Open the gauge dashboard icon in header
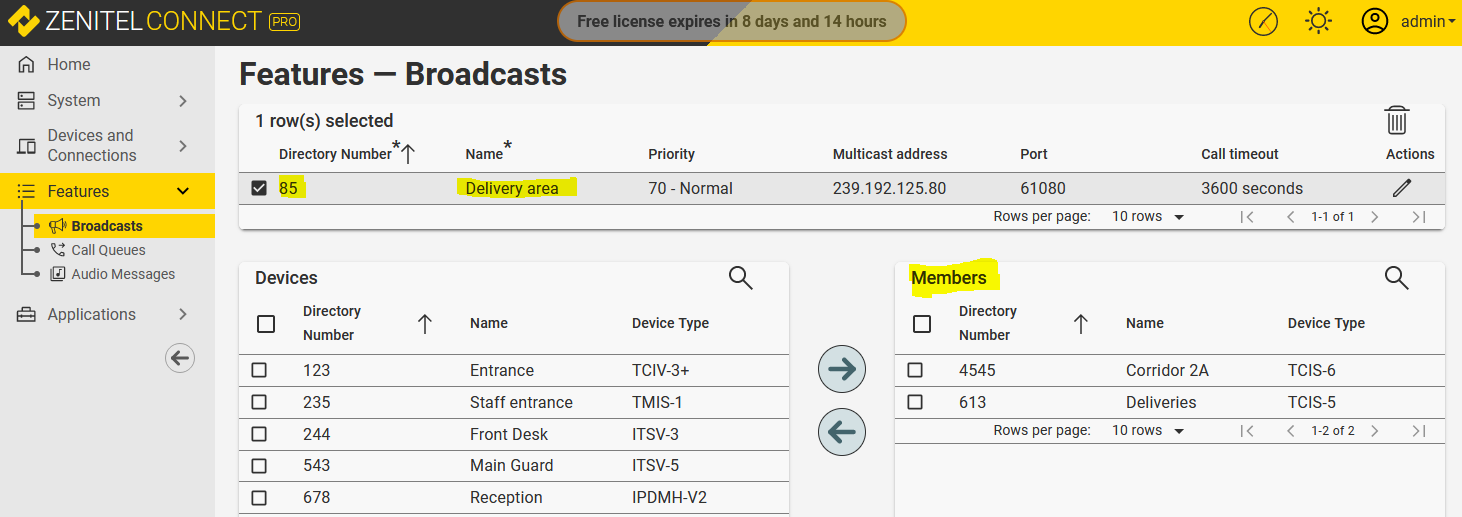 coord(1264,21)
